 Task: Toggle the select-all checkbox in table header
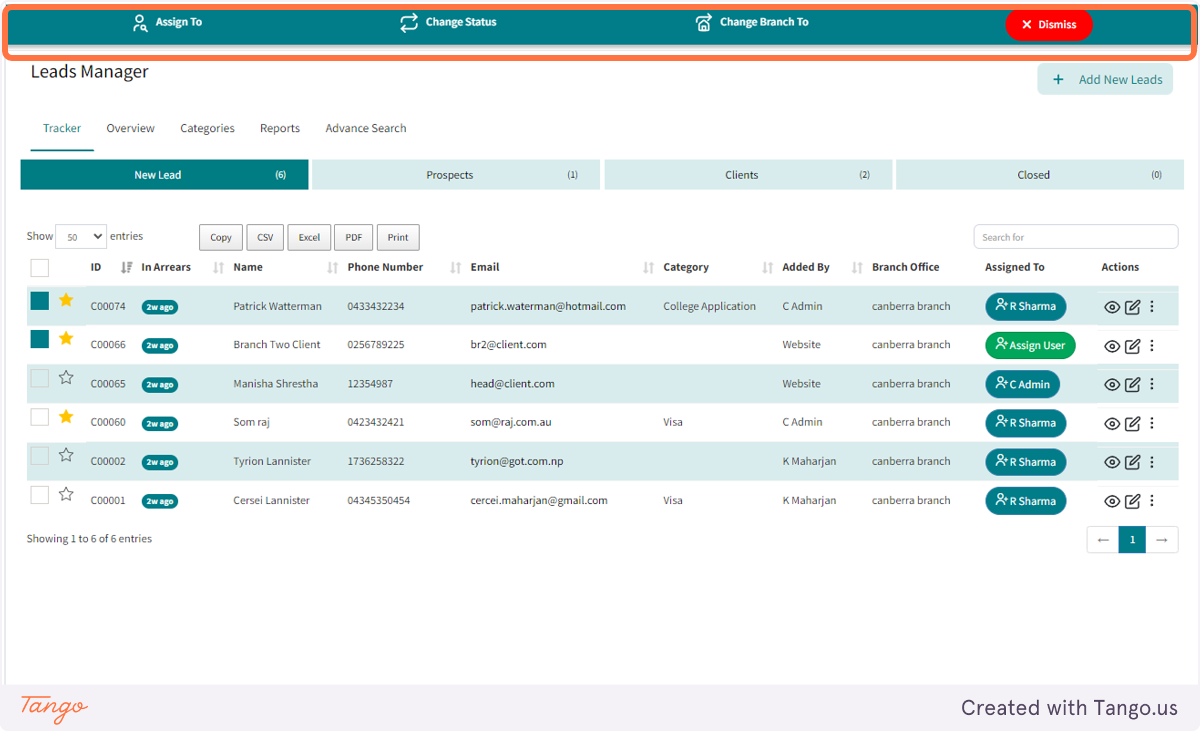tap(40, 268)
